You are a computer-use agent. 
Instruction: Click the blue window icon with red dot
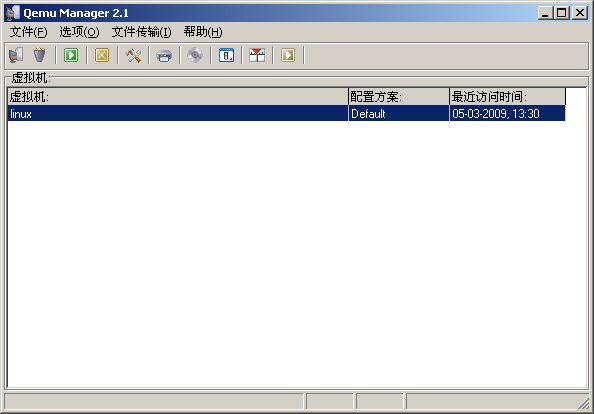pyautogui.click(x=226, y=55)
